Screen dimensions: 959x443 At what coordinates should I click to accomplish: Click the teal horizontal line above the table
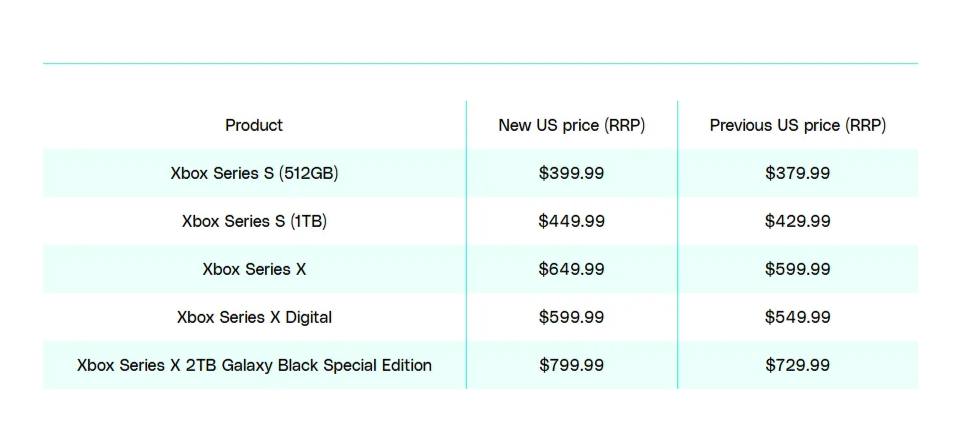(x=480, y=63)
